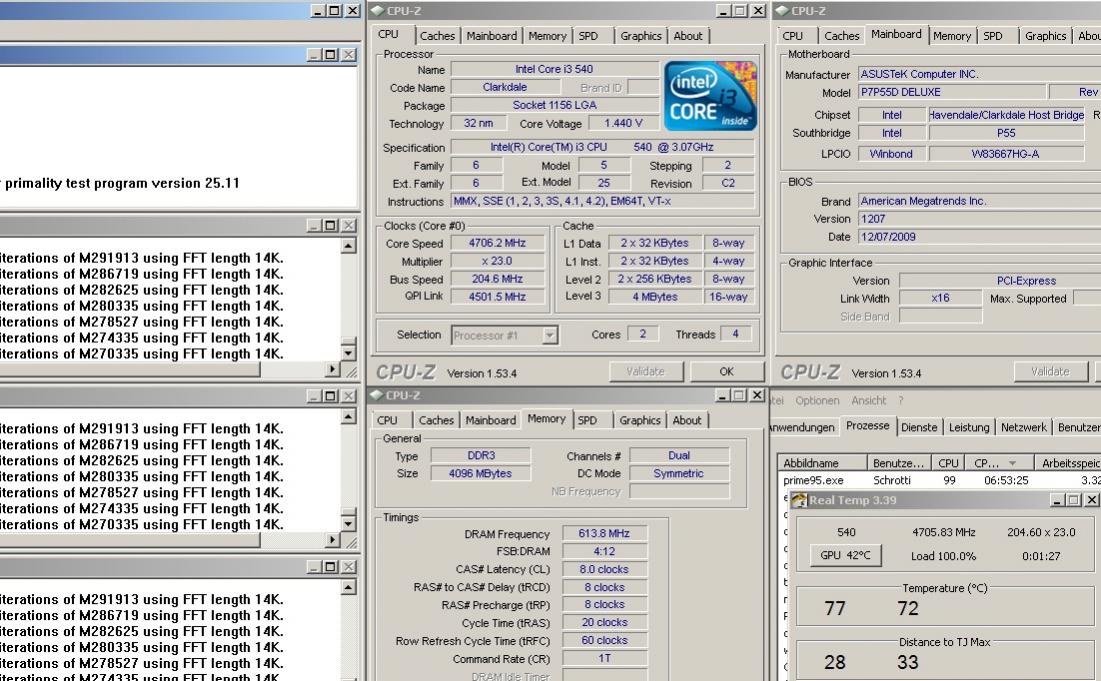Click the Multiplier value x 23.0
Viewport: 1101px width, 681px height.
497,261
